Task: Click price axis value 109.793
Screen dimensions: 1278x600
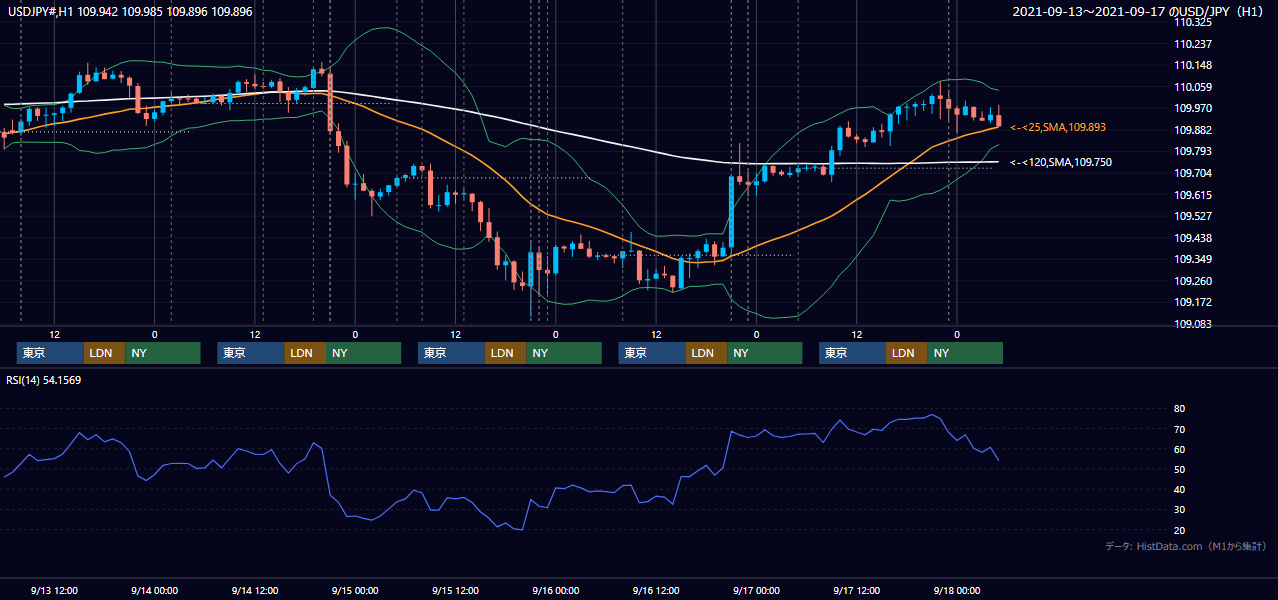Action: [x=1193, y=152]
